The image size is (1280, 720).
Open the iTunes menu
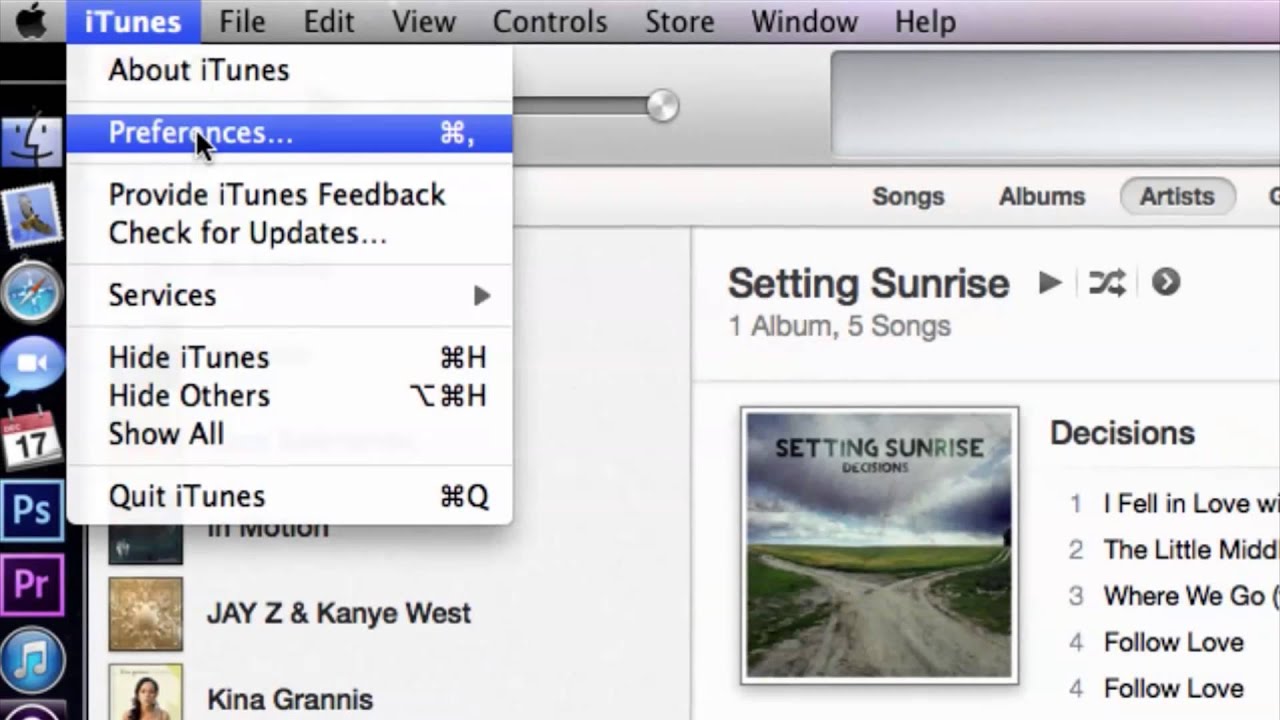tap(133, 21)
